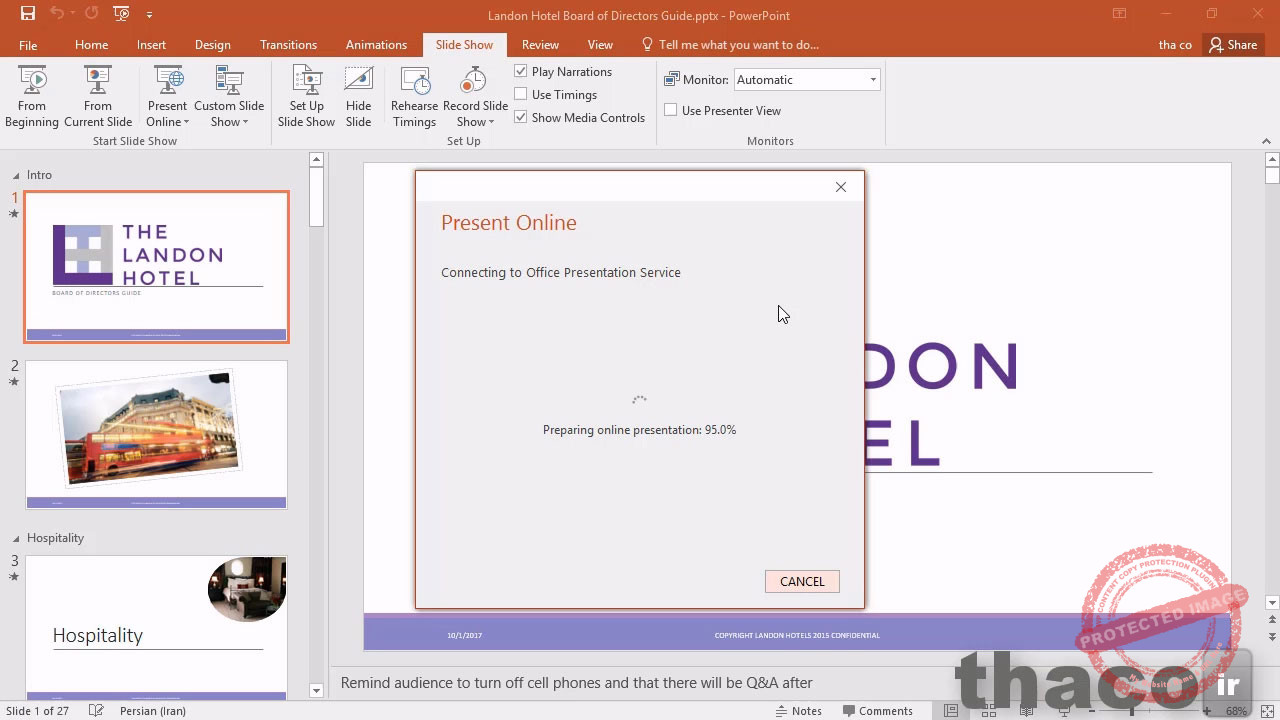Click the Share button
1280x720 pixels.
[x=1232, y=45]
